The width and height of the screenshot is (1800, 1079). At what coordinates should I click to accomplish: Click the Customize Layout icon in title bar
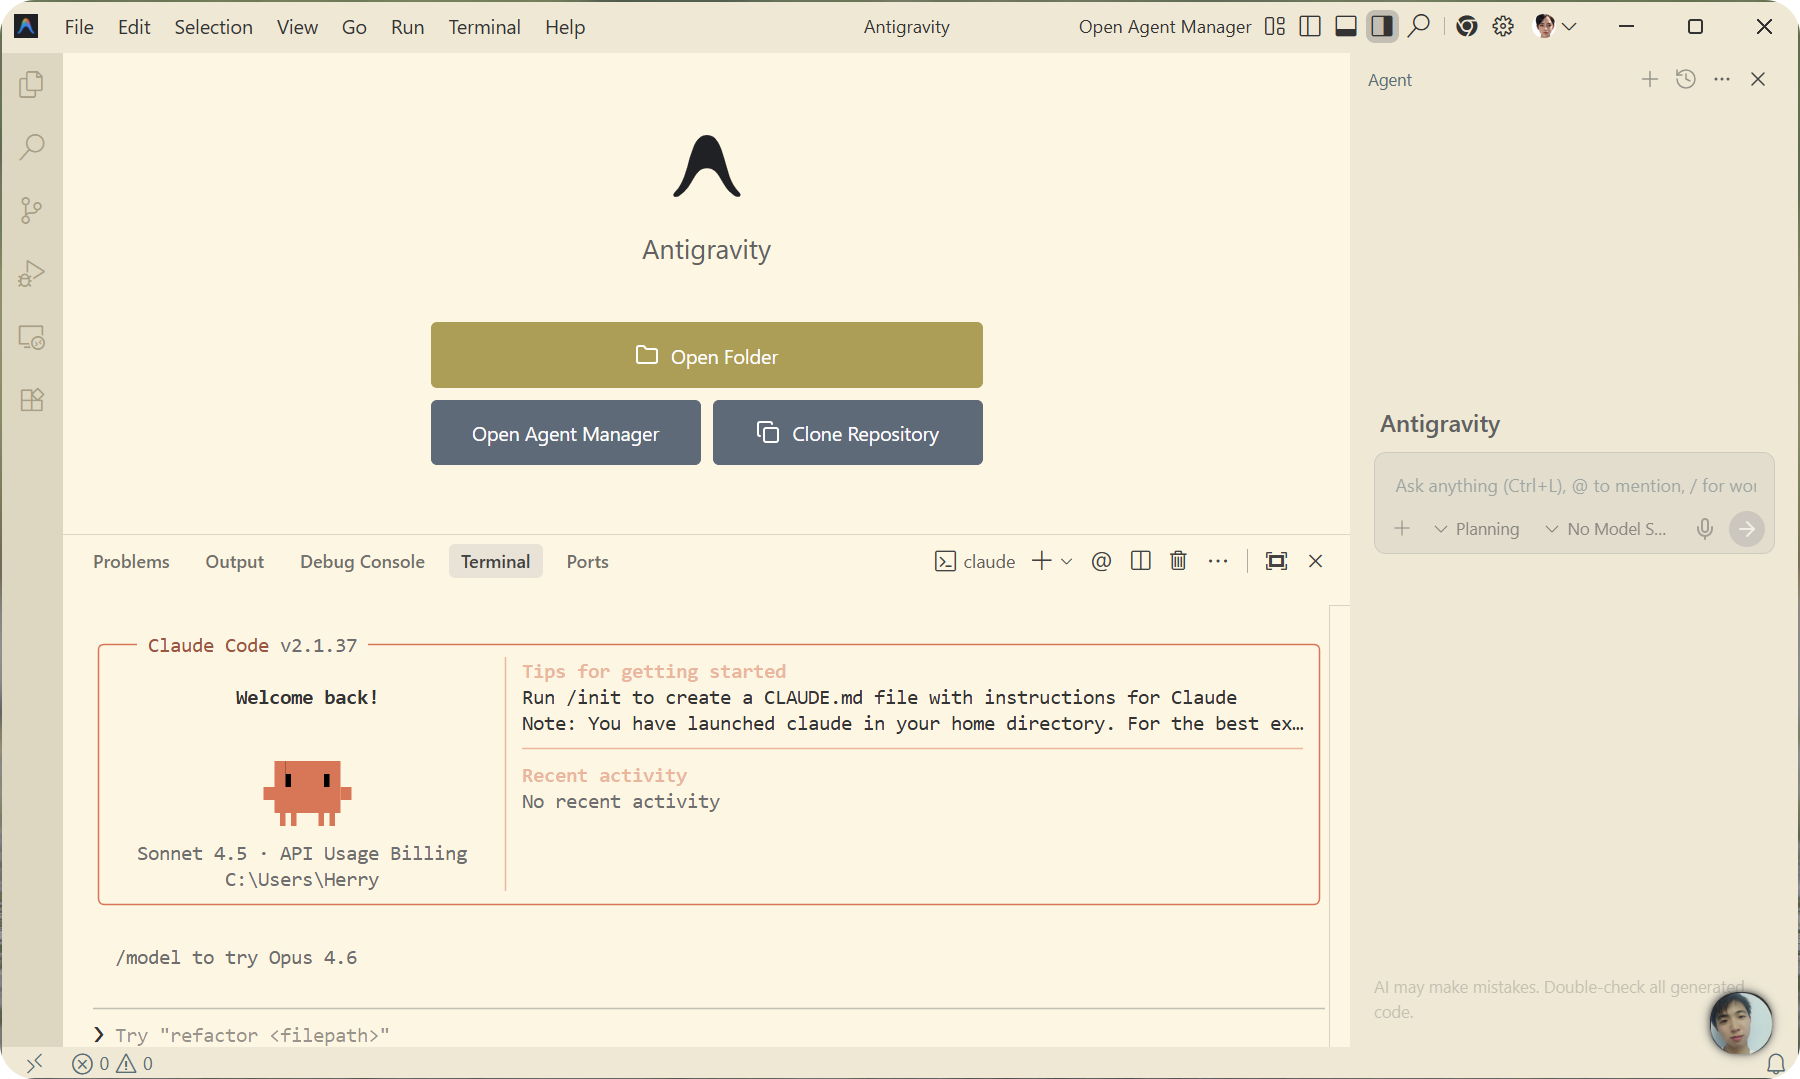click(1275, 27)
